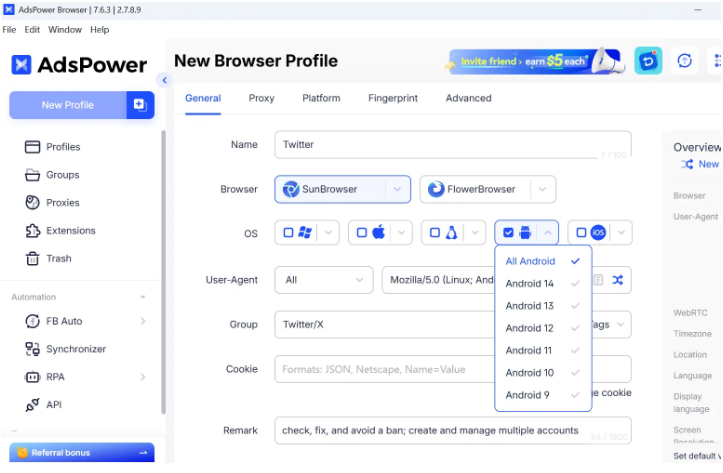Select Android 10 in the list
723x473 pixels.
543,373
